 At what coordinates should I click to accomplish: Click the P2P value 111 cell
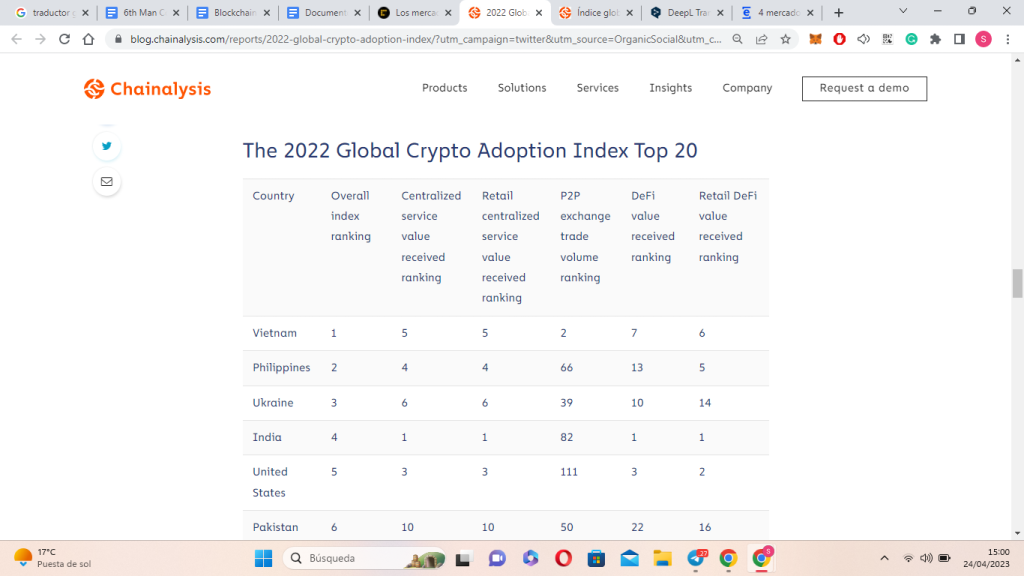[569, 472]
